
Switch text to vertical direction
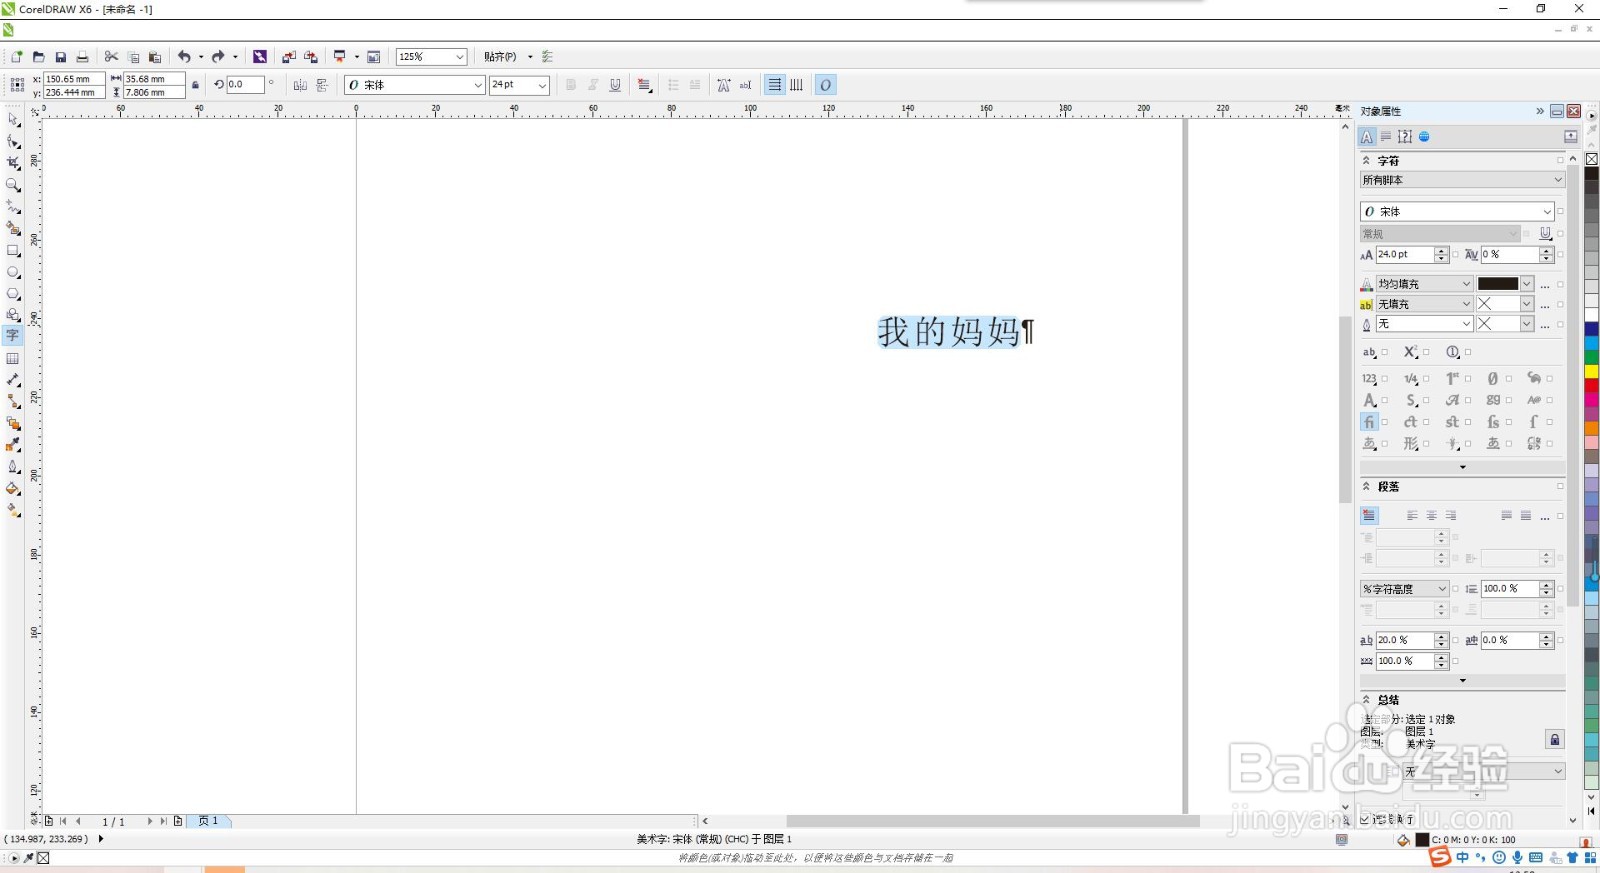point(797,85)
